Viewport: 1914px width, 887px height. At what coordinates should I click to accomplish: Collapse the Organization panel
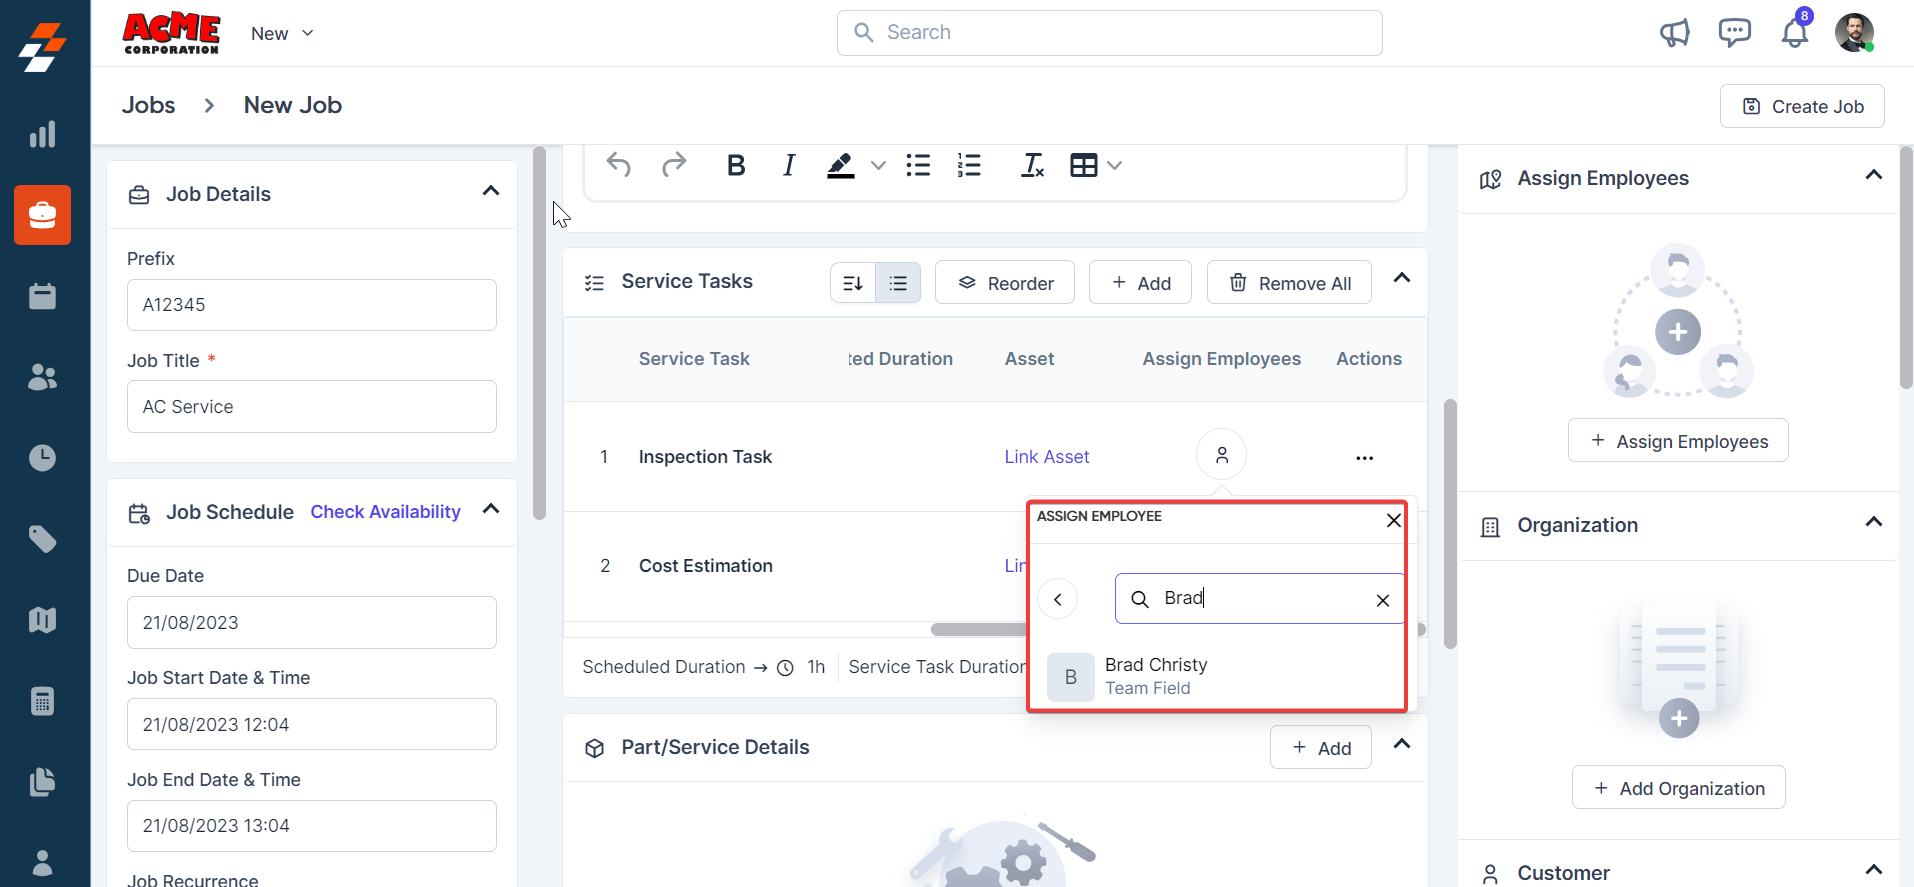tap(1873, 523)
